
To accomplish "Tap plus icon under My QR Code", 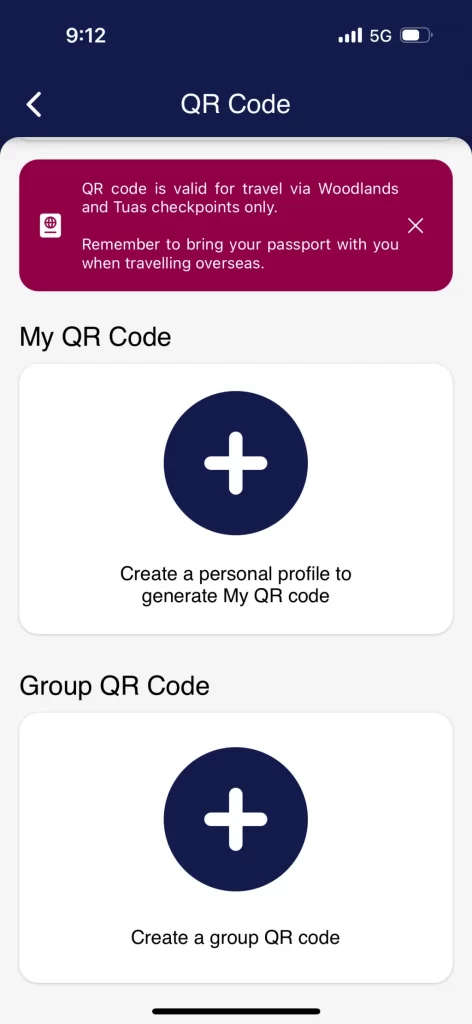I will point(236,463).
